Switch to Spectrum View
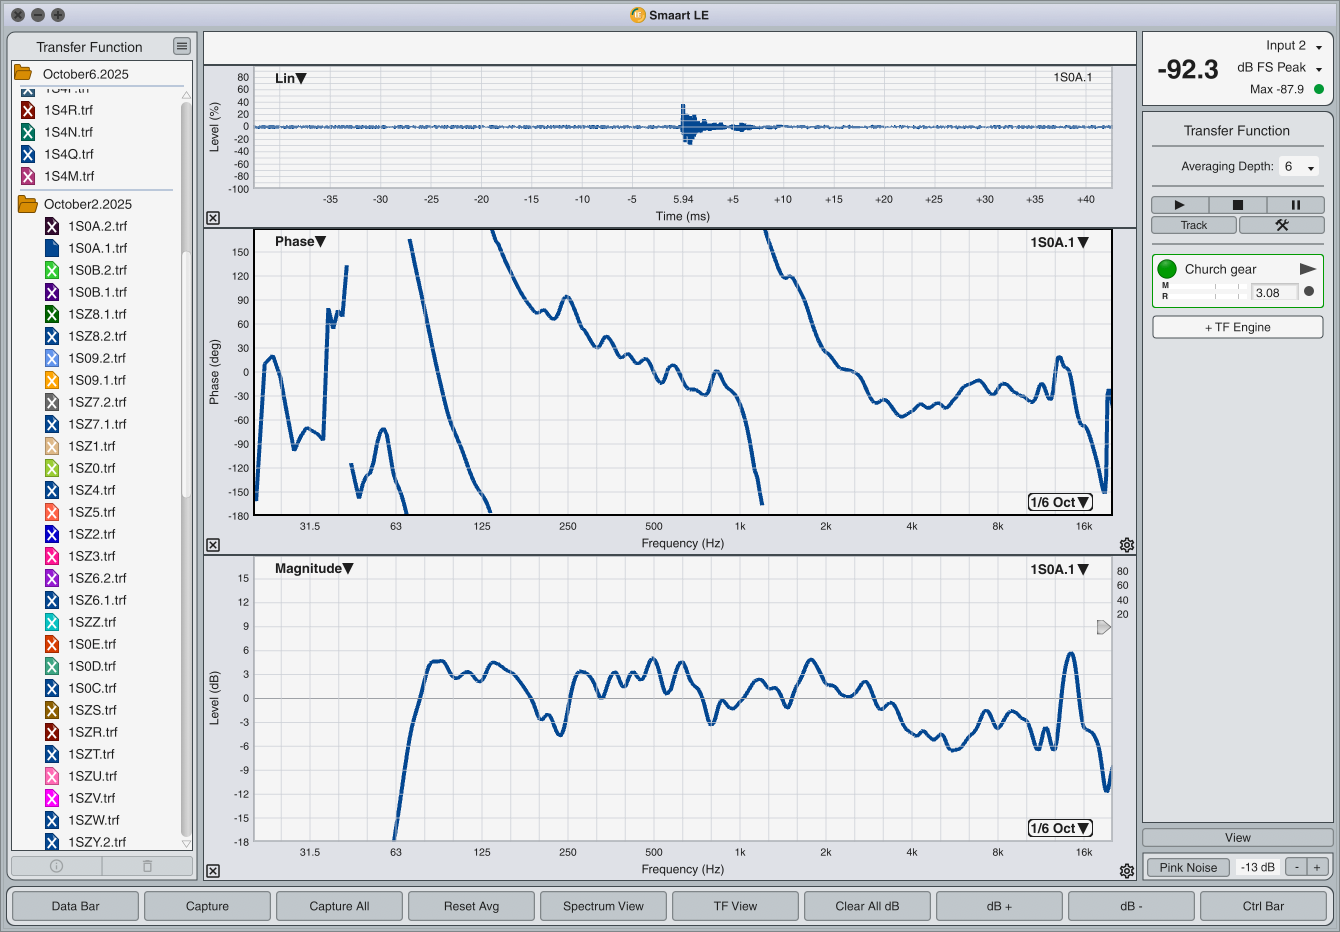The height and width of the screenshot is (932, 1340). (603, 906)
